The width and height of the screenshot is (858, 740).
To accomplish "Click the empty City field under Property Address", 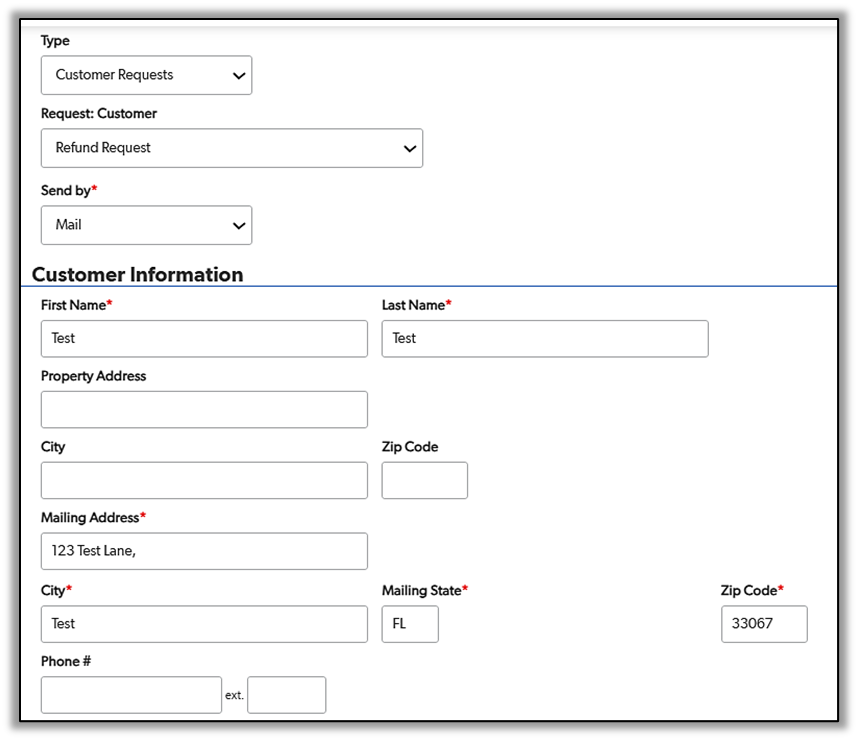I will (204, 481).
